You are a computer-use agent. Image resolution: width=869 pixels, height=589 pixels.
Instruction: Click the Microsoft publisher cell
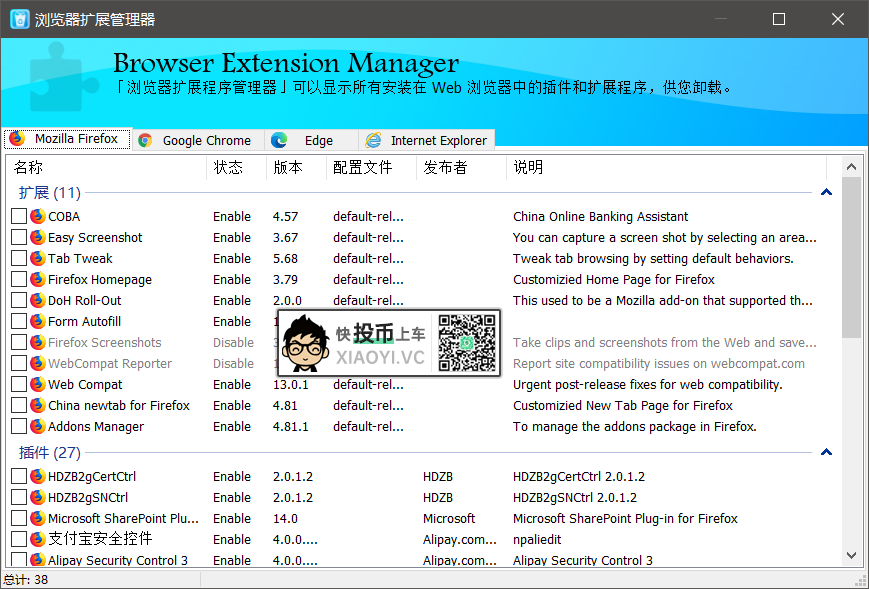click(x=449, y=519)
